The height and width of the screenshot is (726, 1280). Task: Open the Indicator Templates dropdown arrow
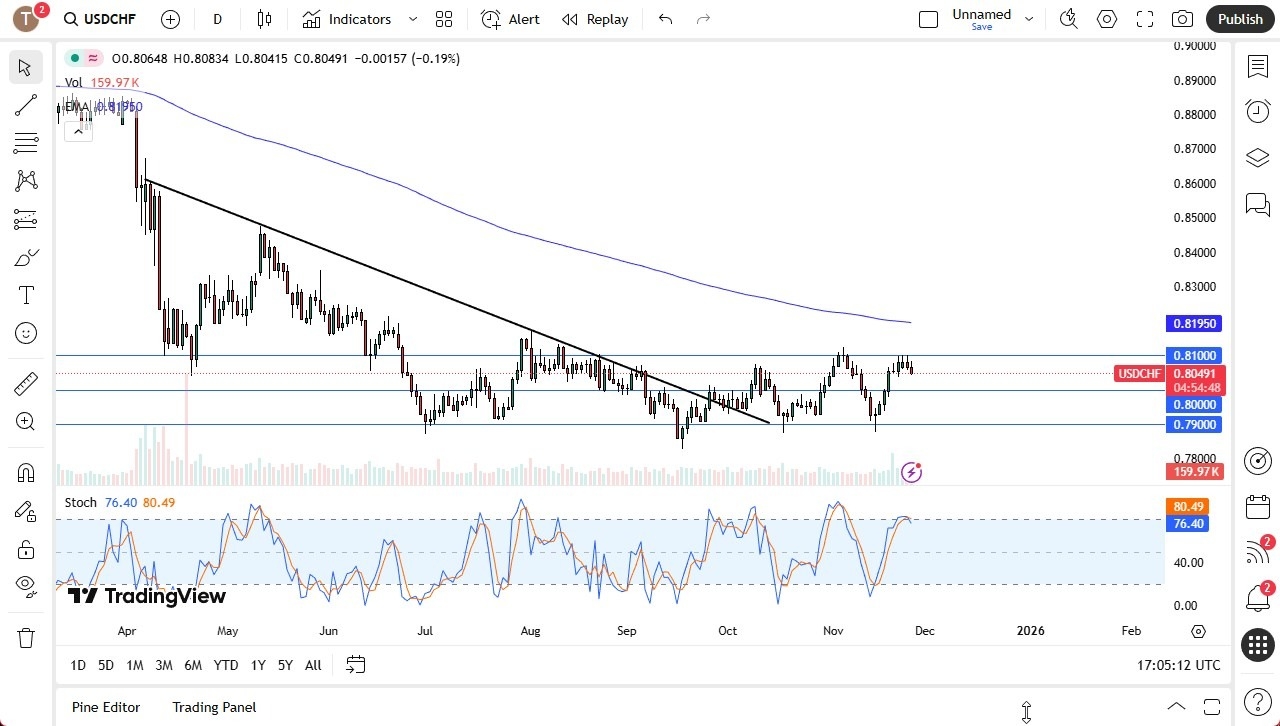(412, 19)
